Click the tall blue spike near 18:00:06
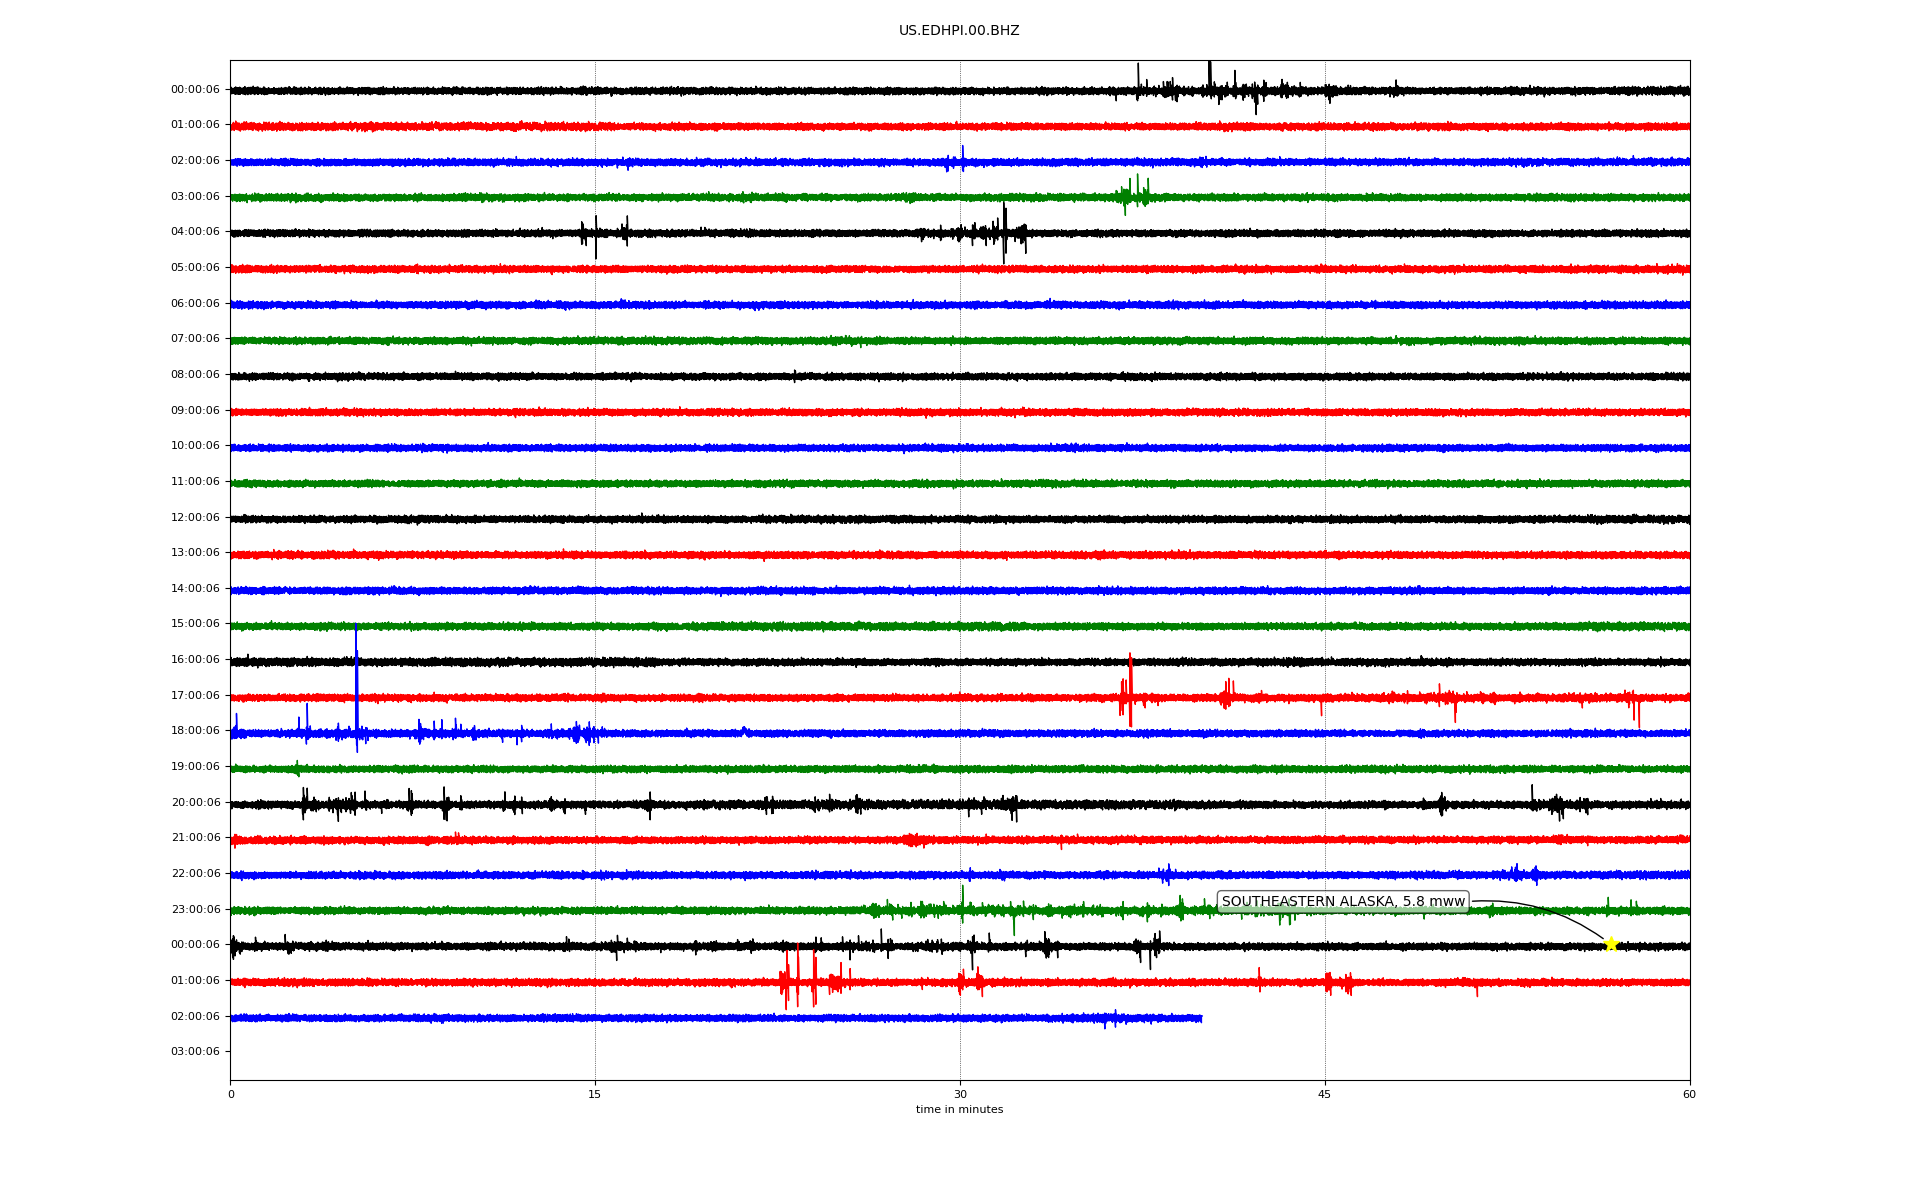Viewport: 1920px width, 1200px height. tap(356, 680)
